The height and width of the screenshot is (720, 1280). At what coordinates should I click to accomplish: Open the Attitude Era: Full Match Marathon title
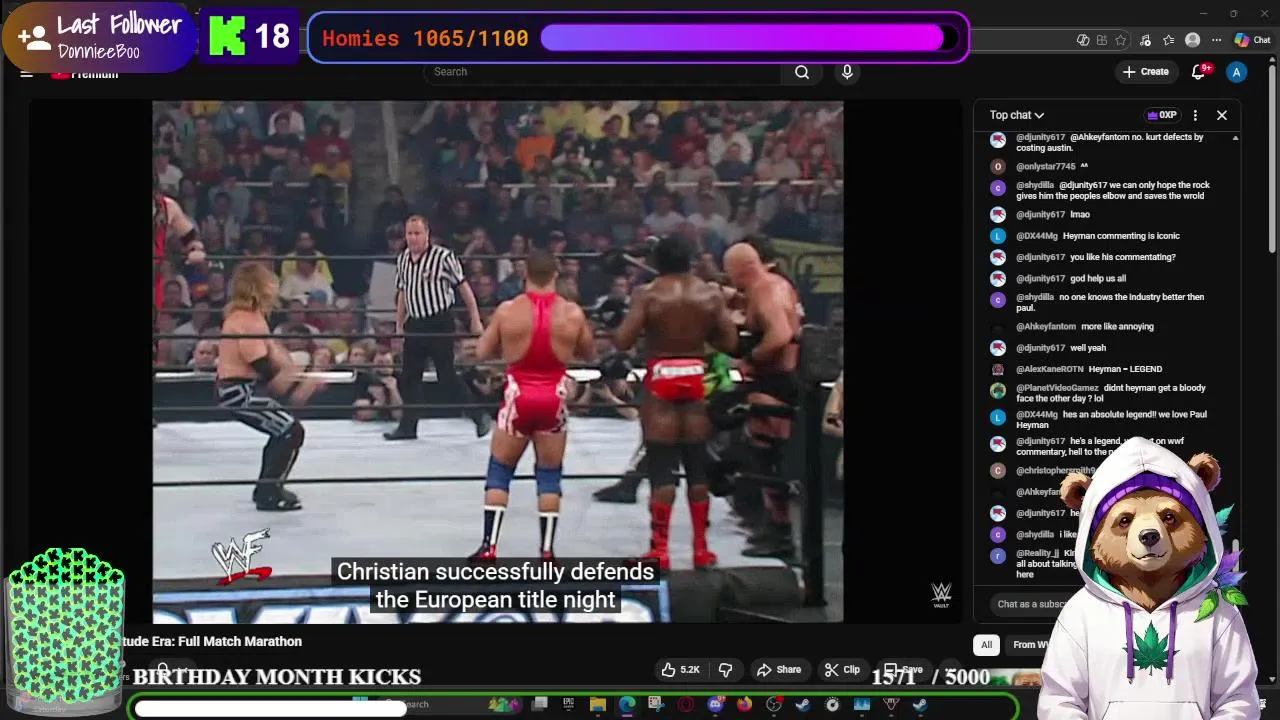(212, 642)
